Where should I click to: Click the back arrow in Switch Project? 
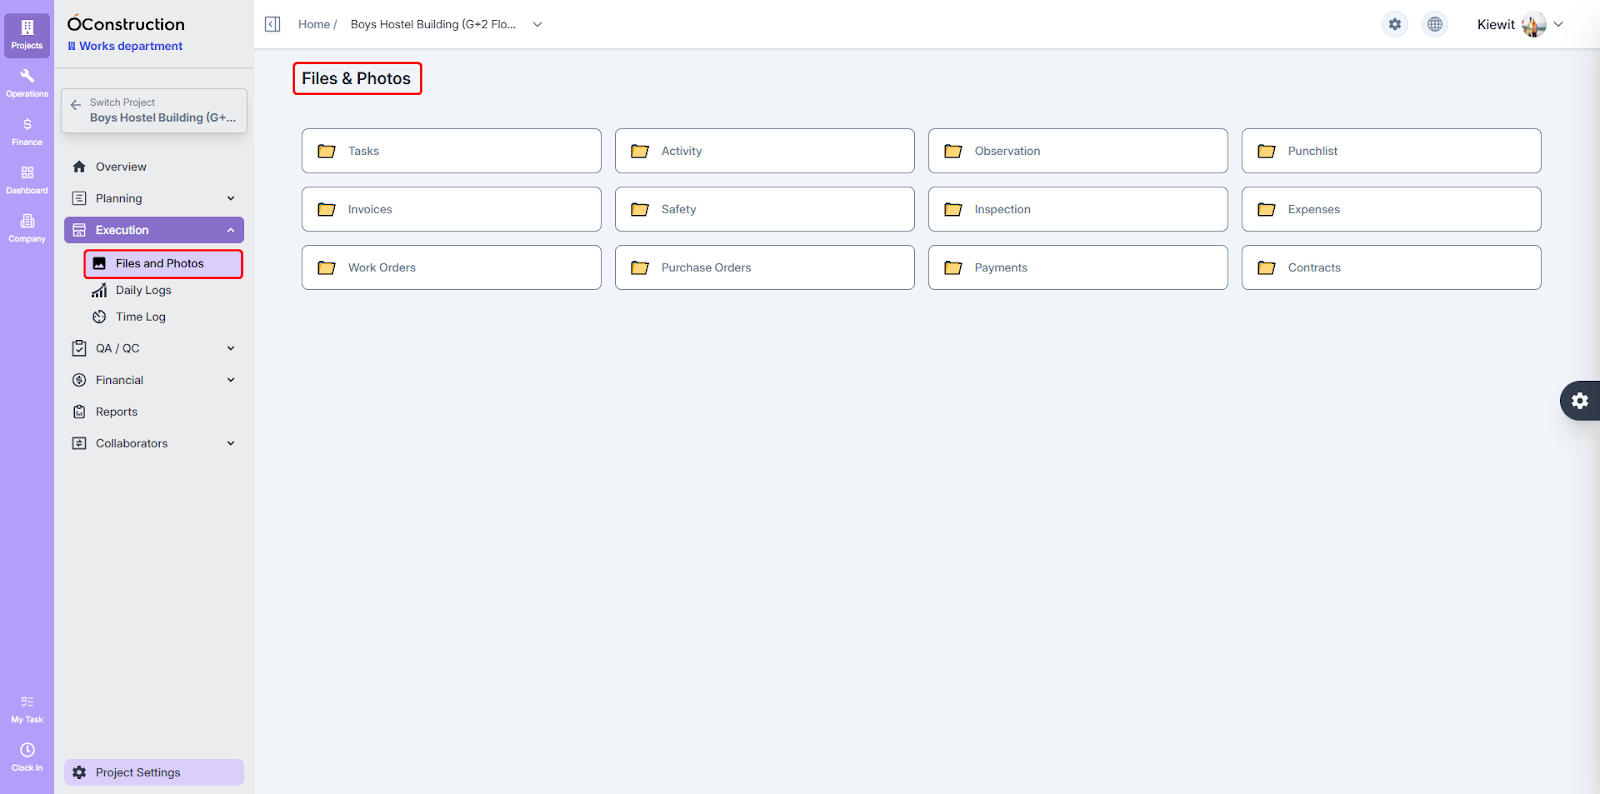point(76,105)
